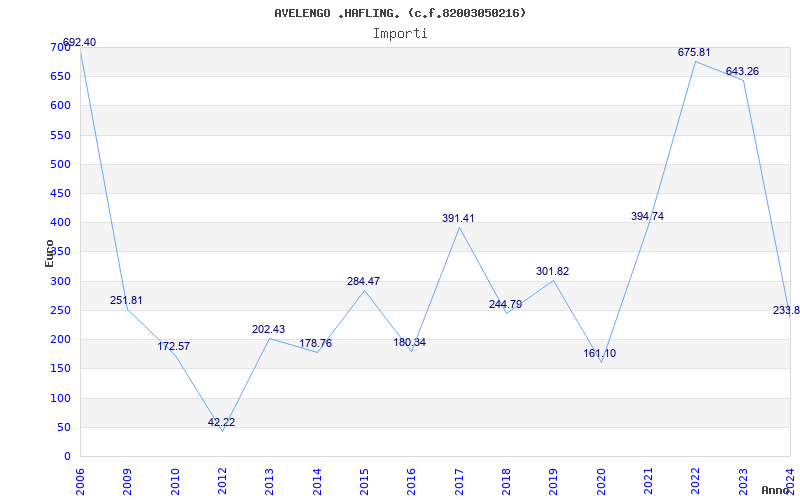Image resolution: width=800 pixels, height=500 pixels.
Task: Click the 650 y-axis tick label
Action: 60,77
